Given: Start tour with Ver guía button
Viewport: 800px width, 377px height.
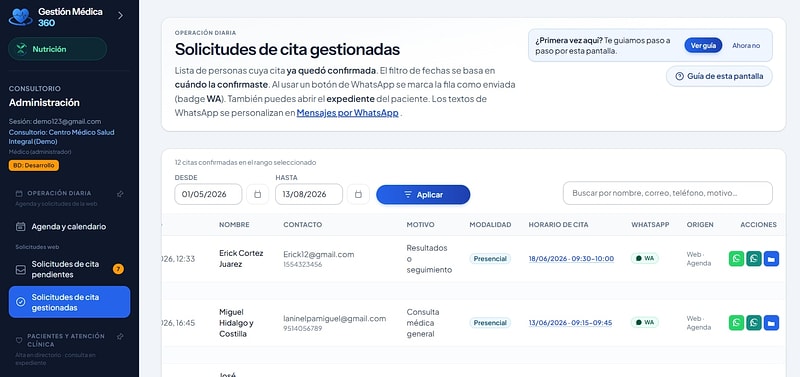Looking at the screenshot, I should pyautogui.click(x=703, y=45).
